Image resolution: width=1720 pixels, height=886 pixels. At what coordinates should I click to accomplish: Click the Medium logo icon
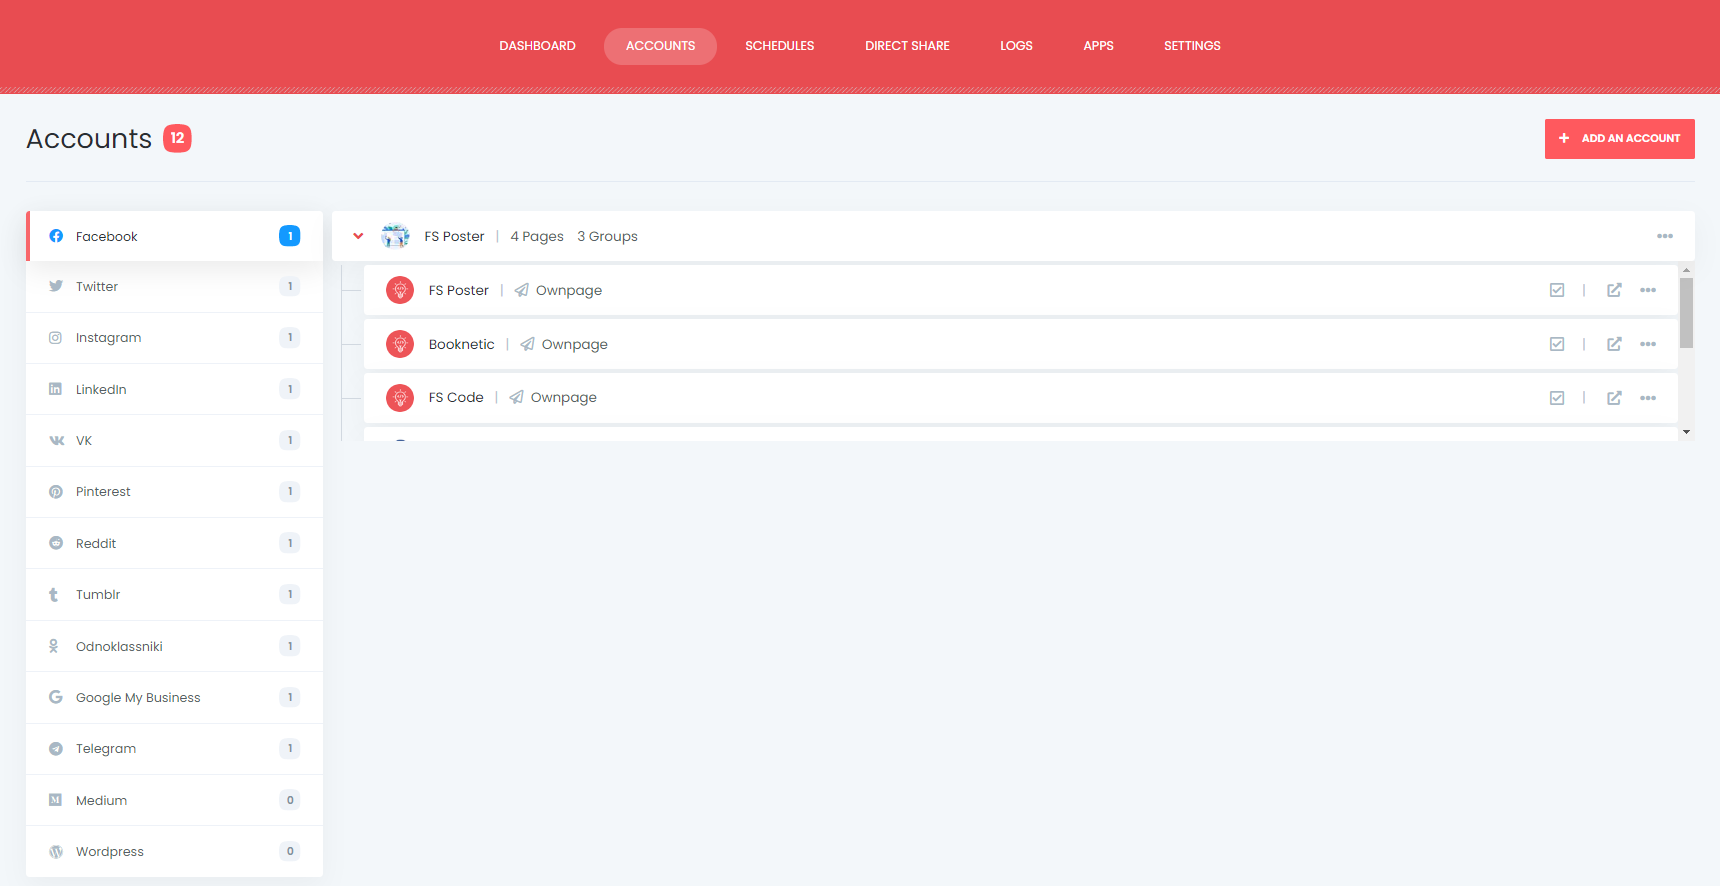tap(56, 800)
